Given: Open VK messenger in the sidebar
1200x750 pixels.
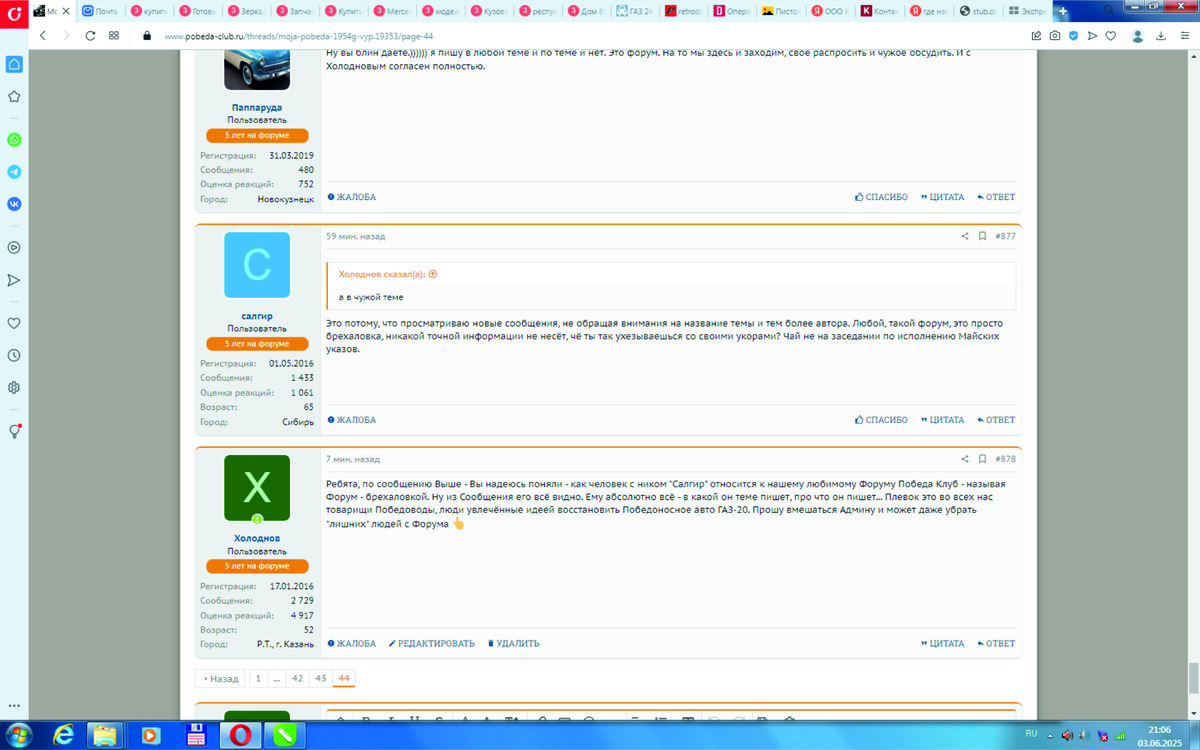Looking at the screenshot, I should click(x=14, y=203).
